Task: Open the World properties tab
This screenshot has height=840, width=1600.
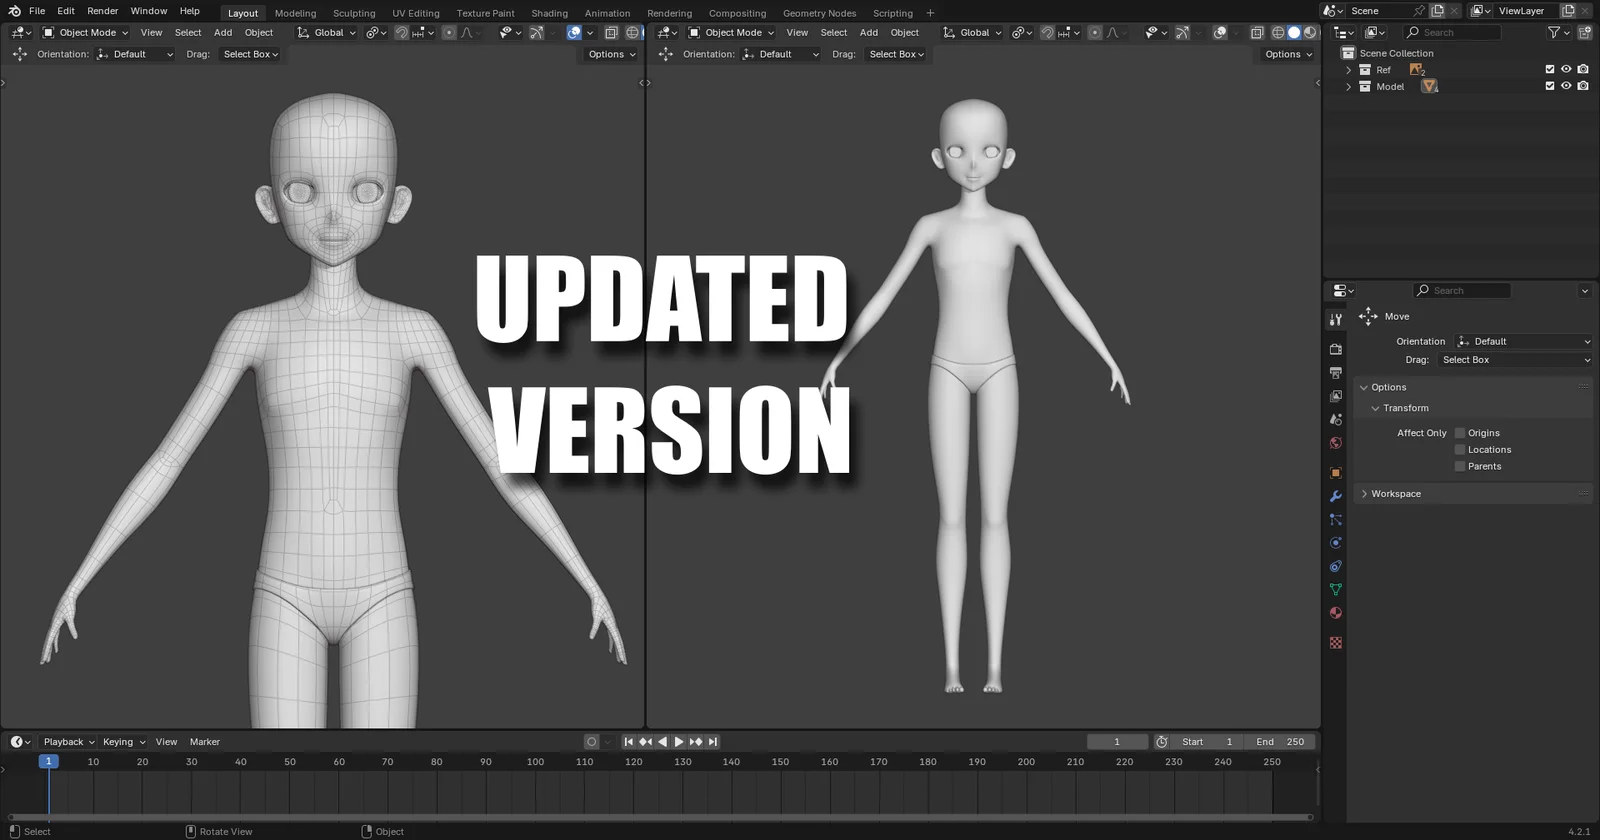Action: 1335,443
